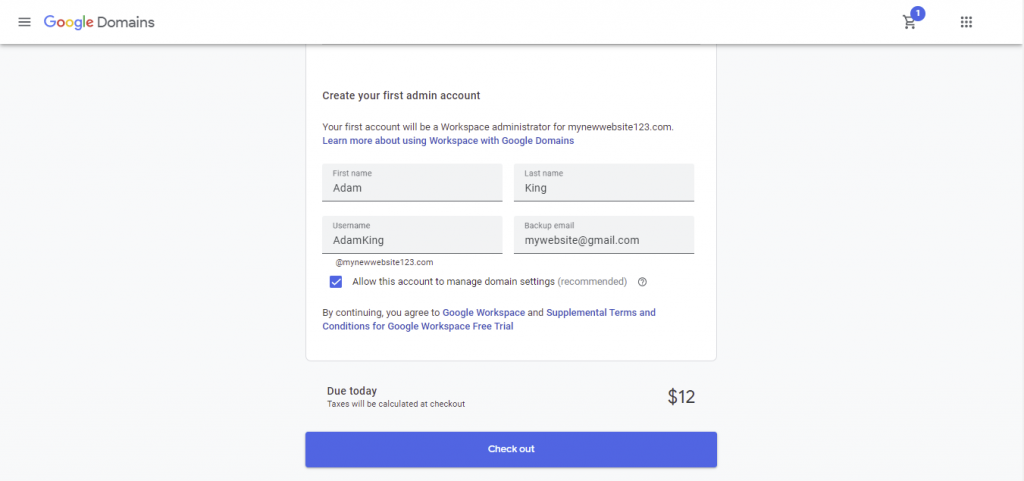This screenshot has height=481, width=1024.
Task: Open the Google Workspace terms link
Action: (483, 313)
